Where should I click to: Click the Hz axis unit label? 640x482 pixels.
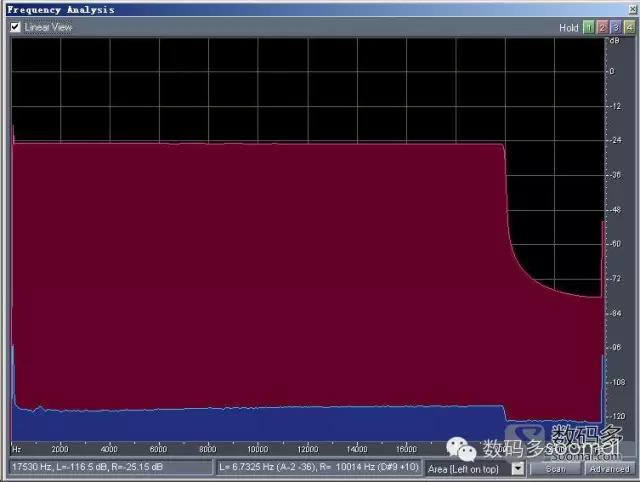pos(16,449)
